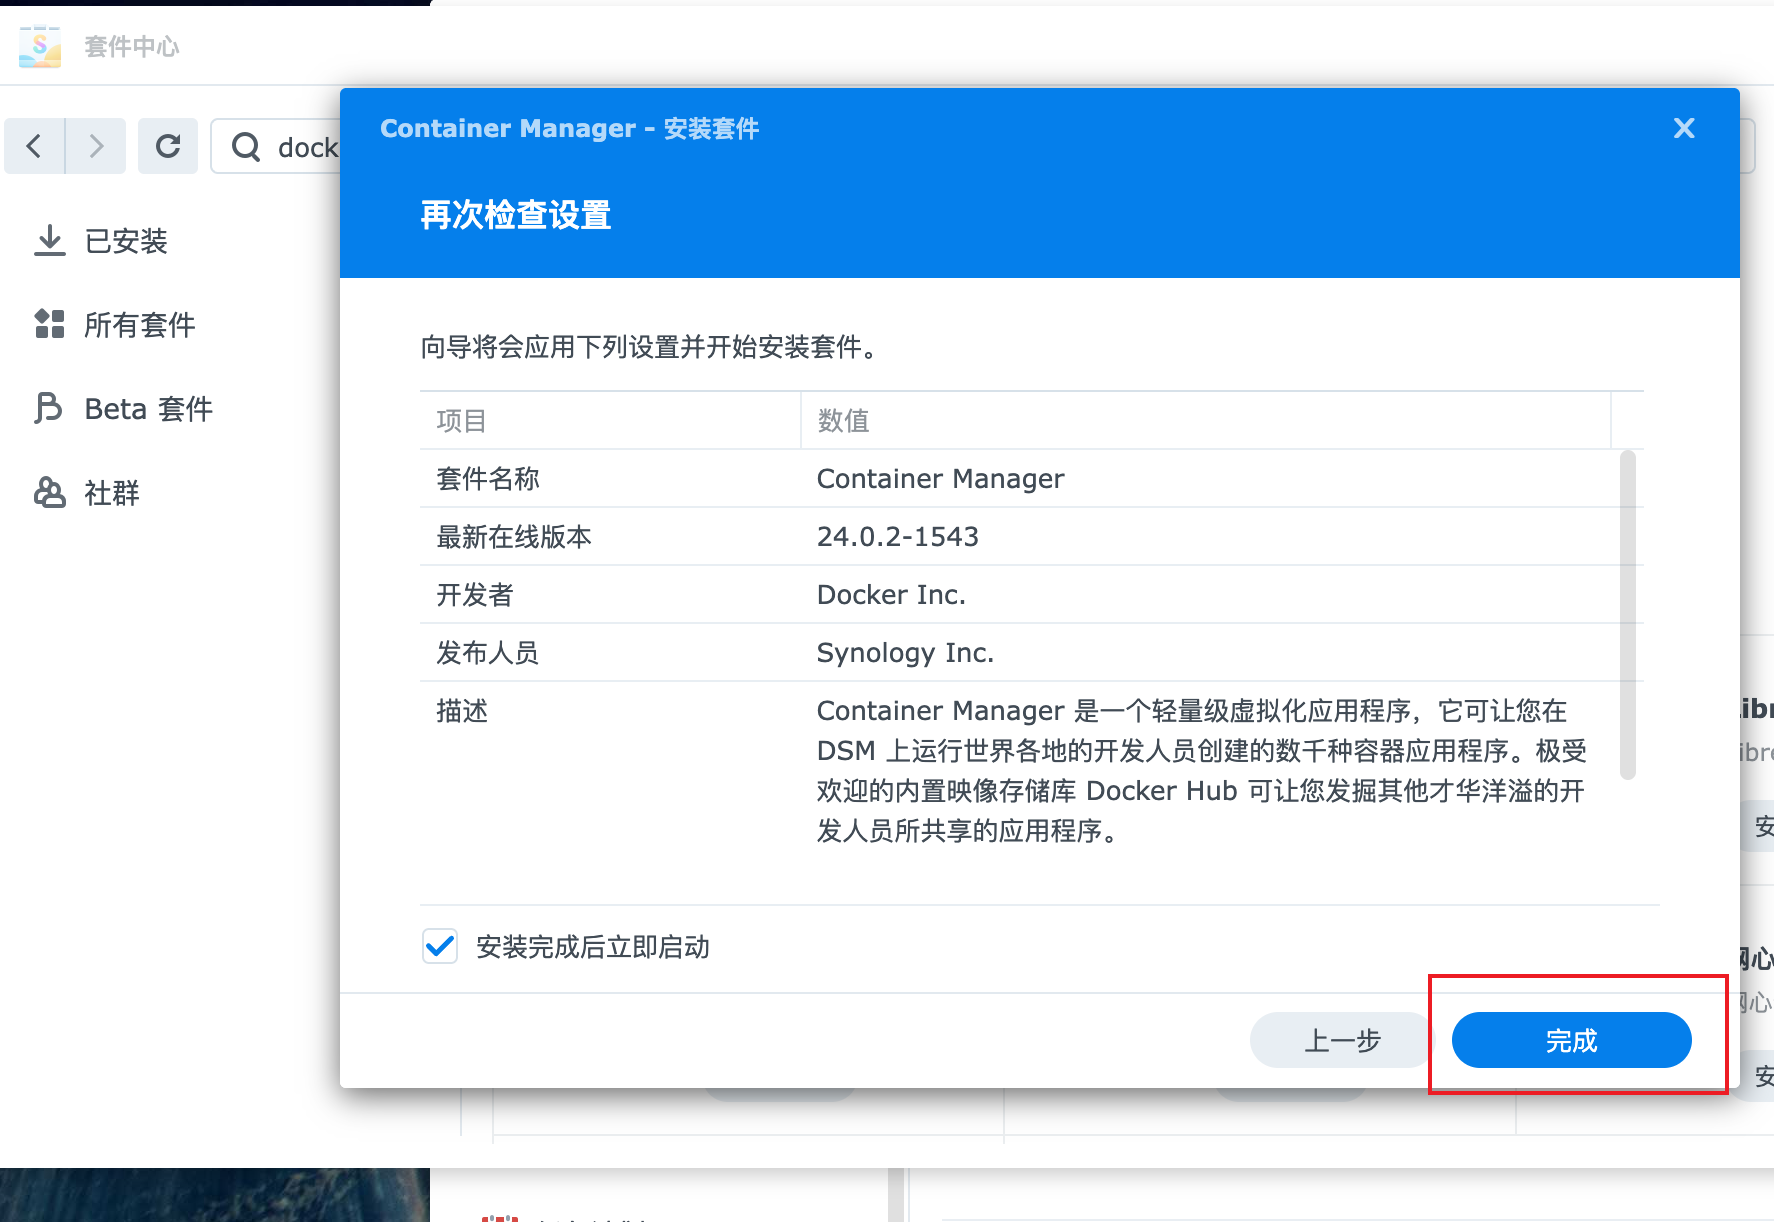Expand the 项目 column header
The image size is (1774, 1222).
(x=461, y=420)
